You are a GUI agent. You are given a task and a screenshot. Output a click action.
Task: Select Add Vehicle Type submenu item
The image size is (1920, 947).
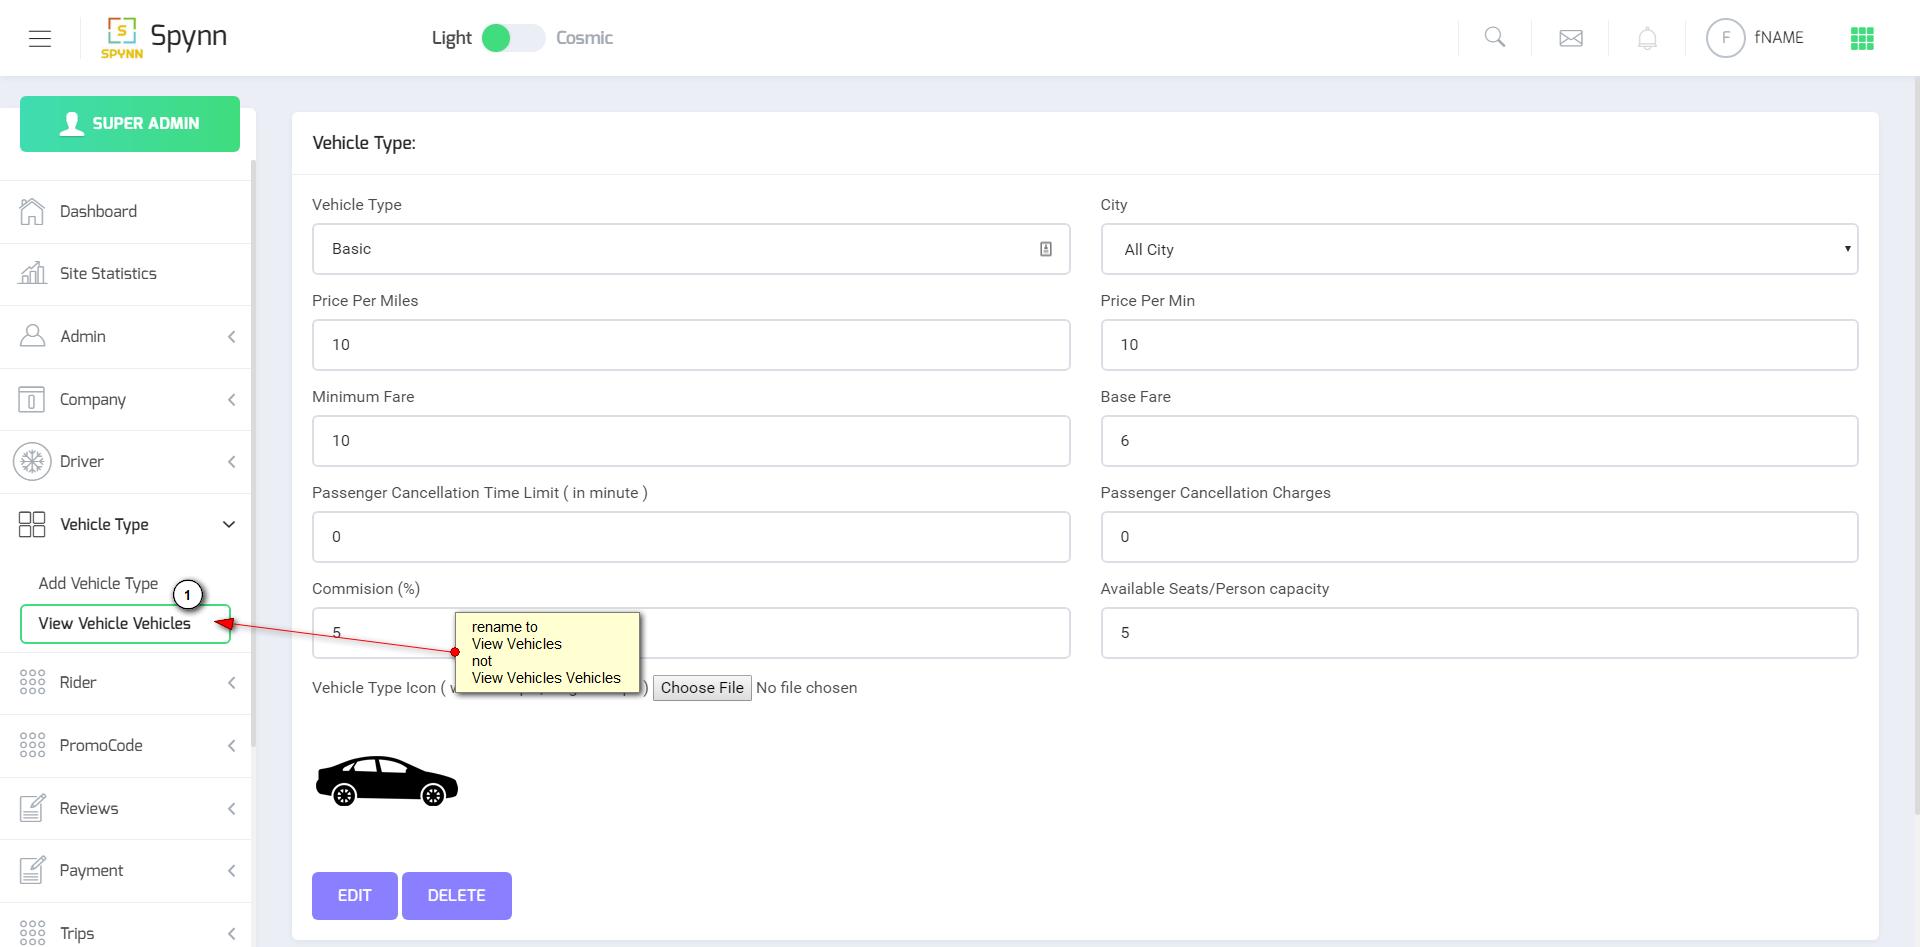98,583
